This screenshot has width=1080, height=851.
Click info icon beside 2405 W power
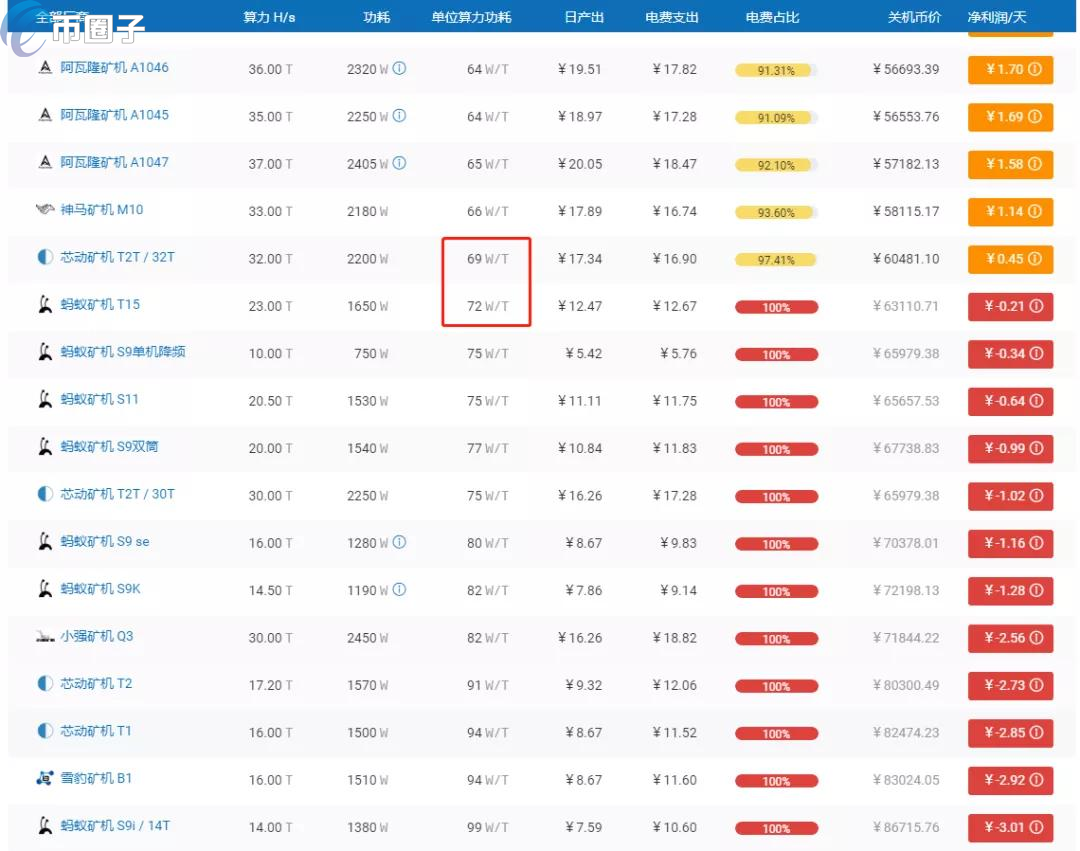point(399,163)
